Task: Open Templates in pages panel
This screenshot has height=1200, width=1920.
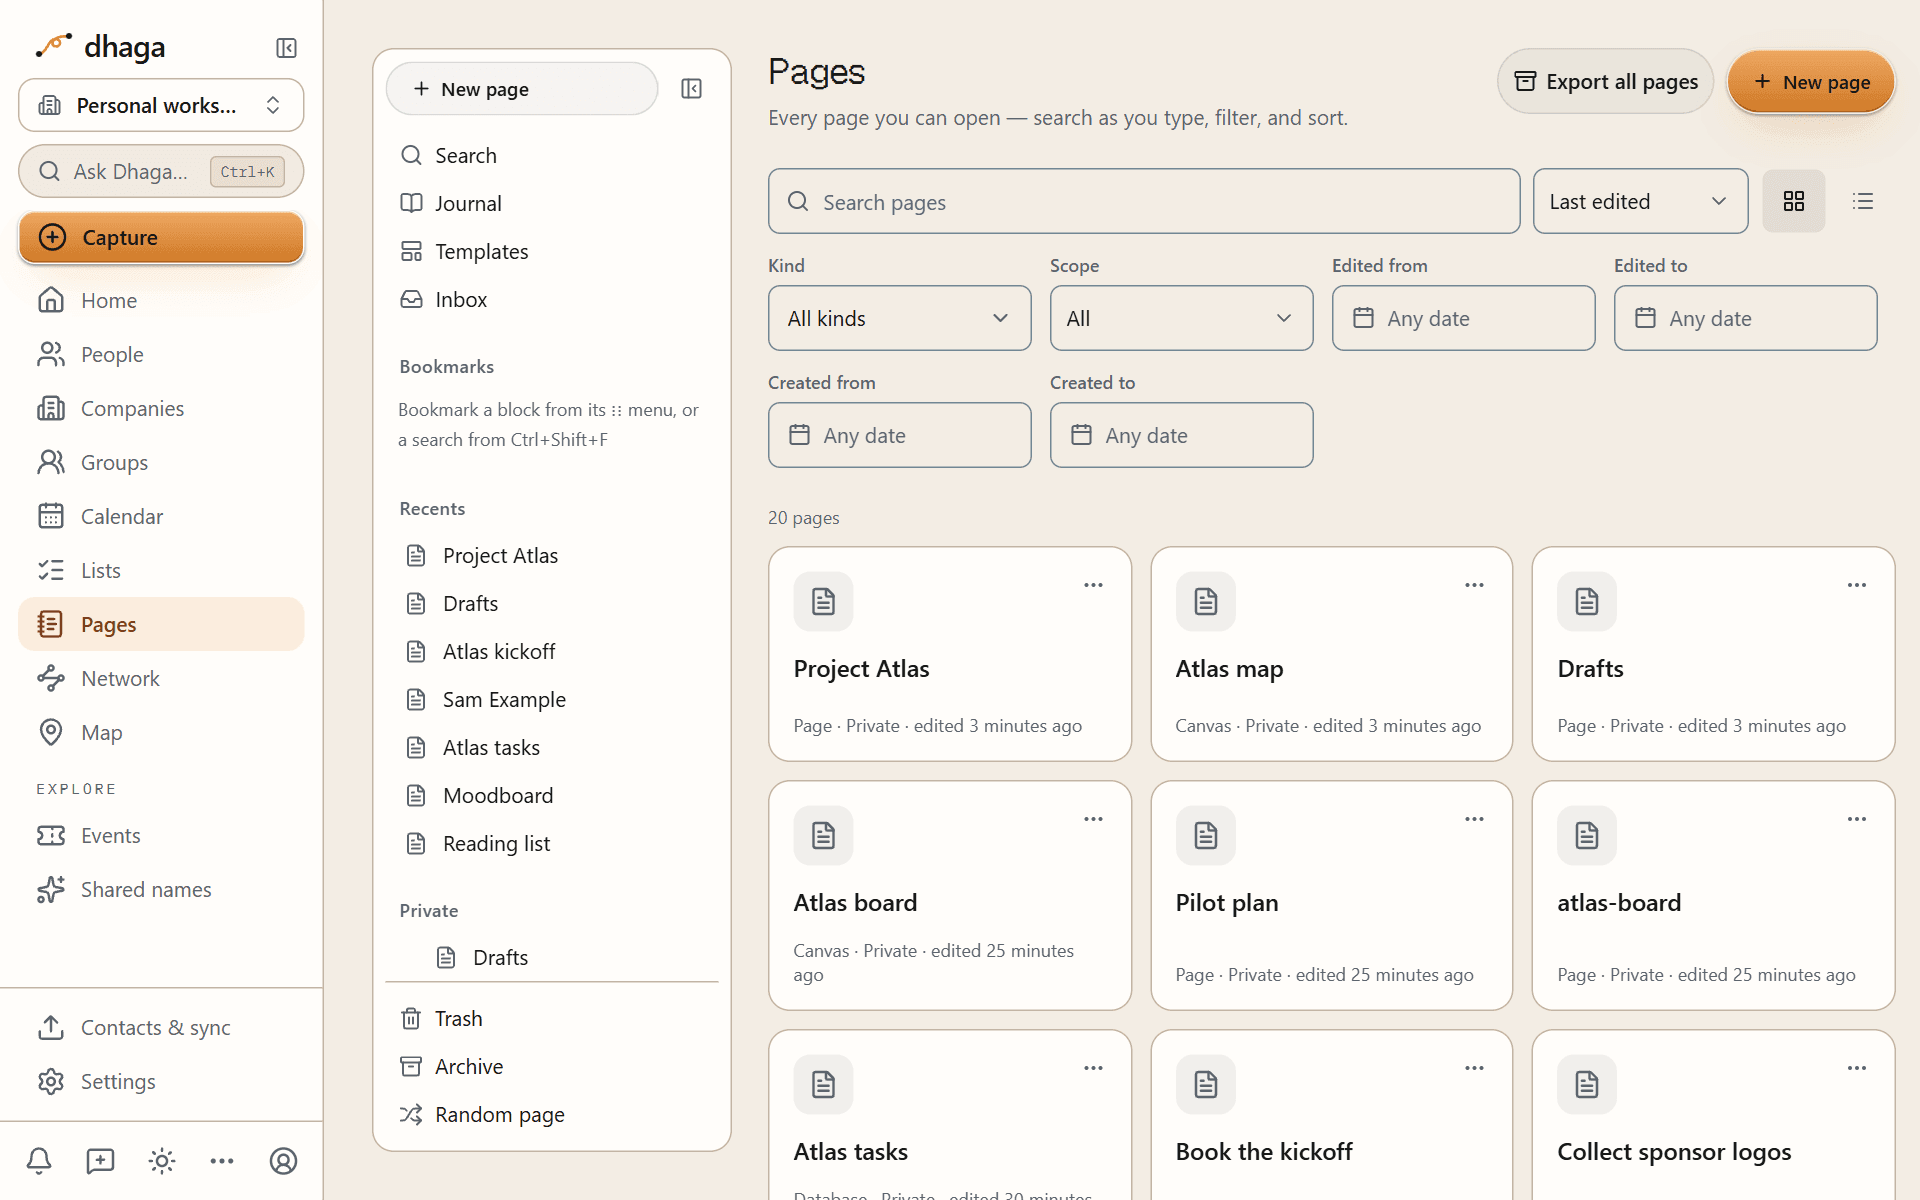Action: tap(551, 251)
